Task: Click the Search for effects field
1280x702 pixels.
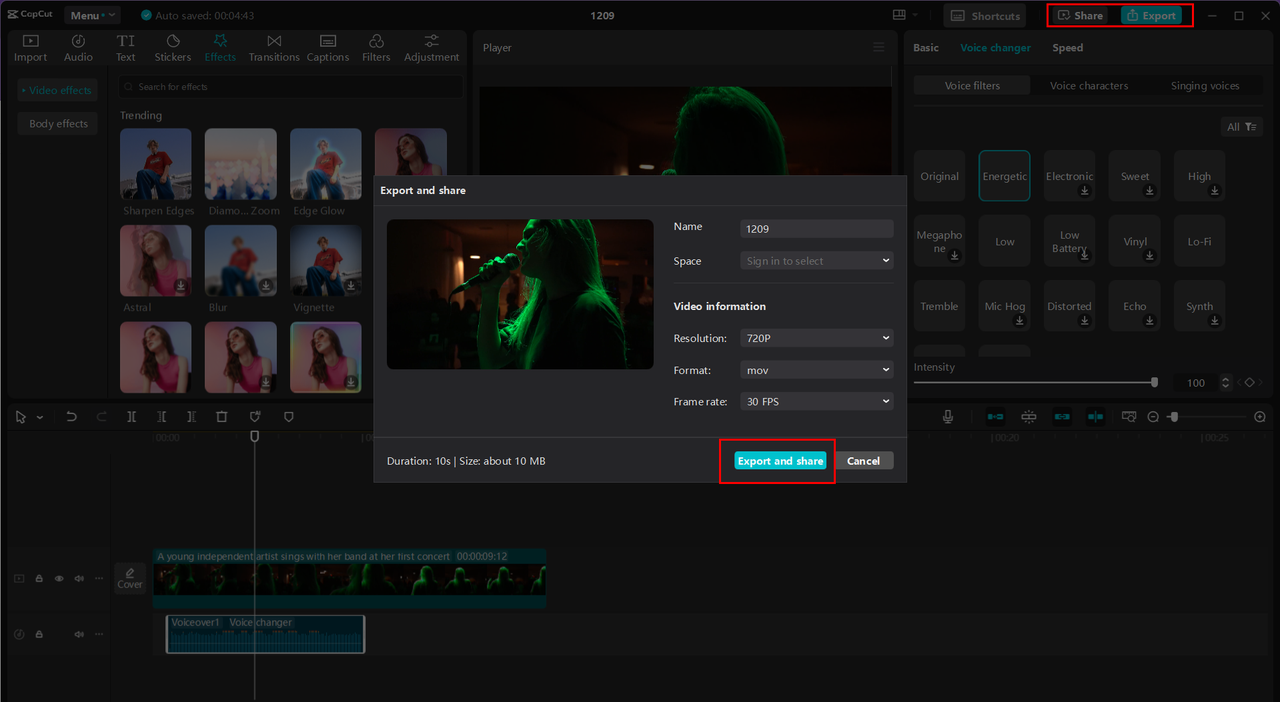Action: (290, 87)
